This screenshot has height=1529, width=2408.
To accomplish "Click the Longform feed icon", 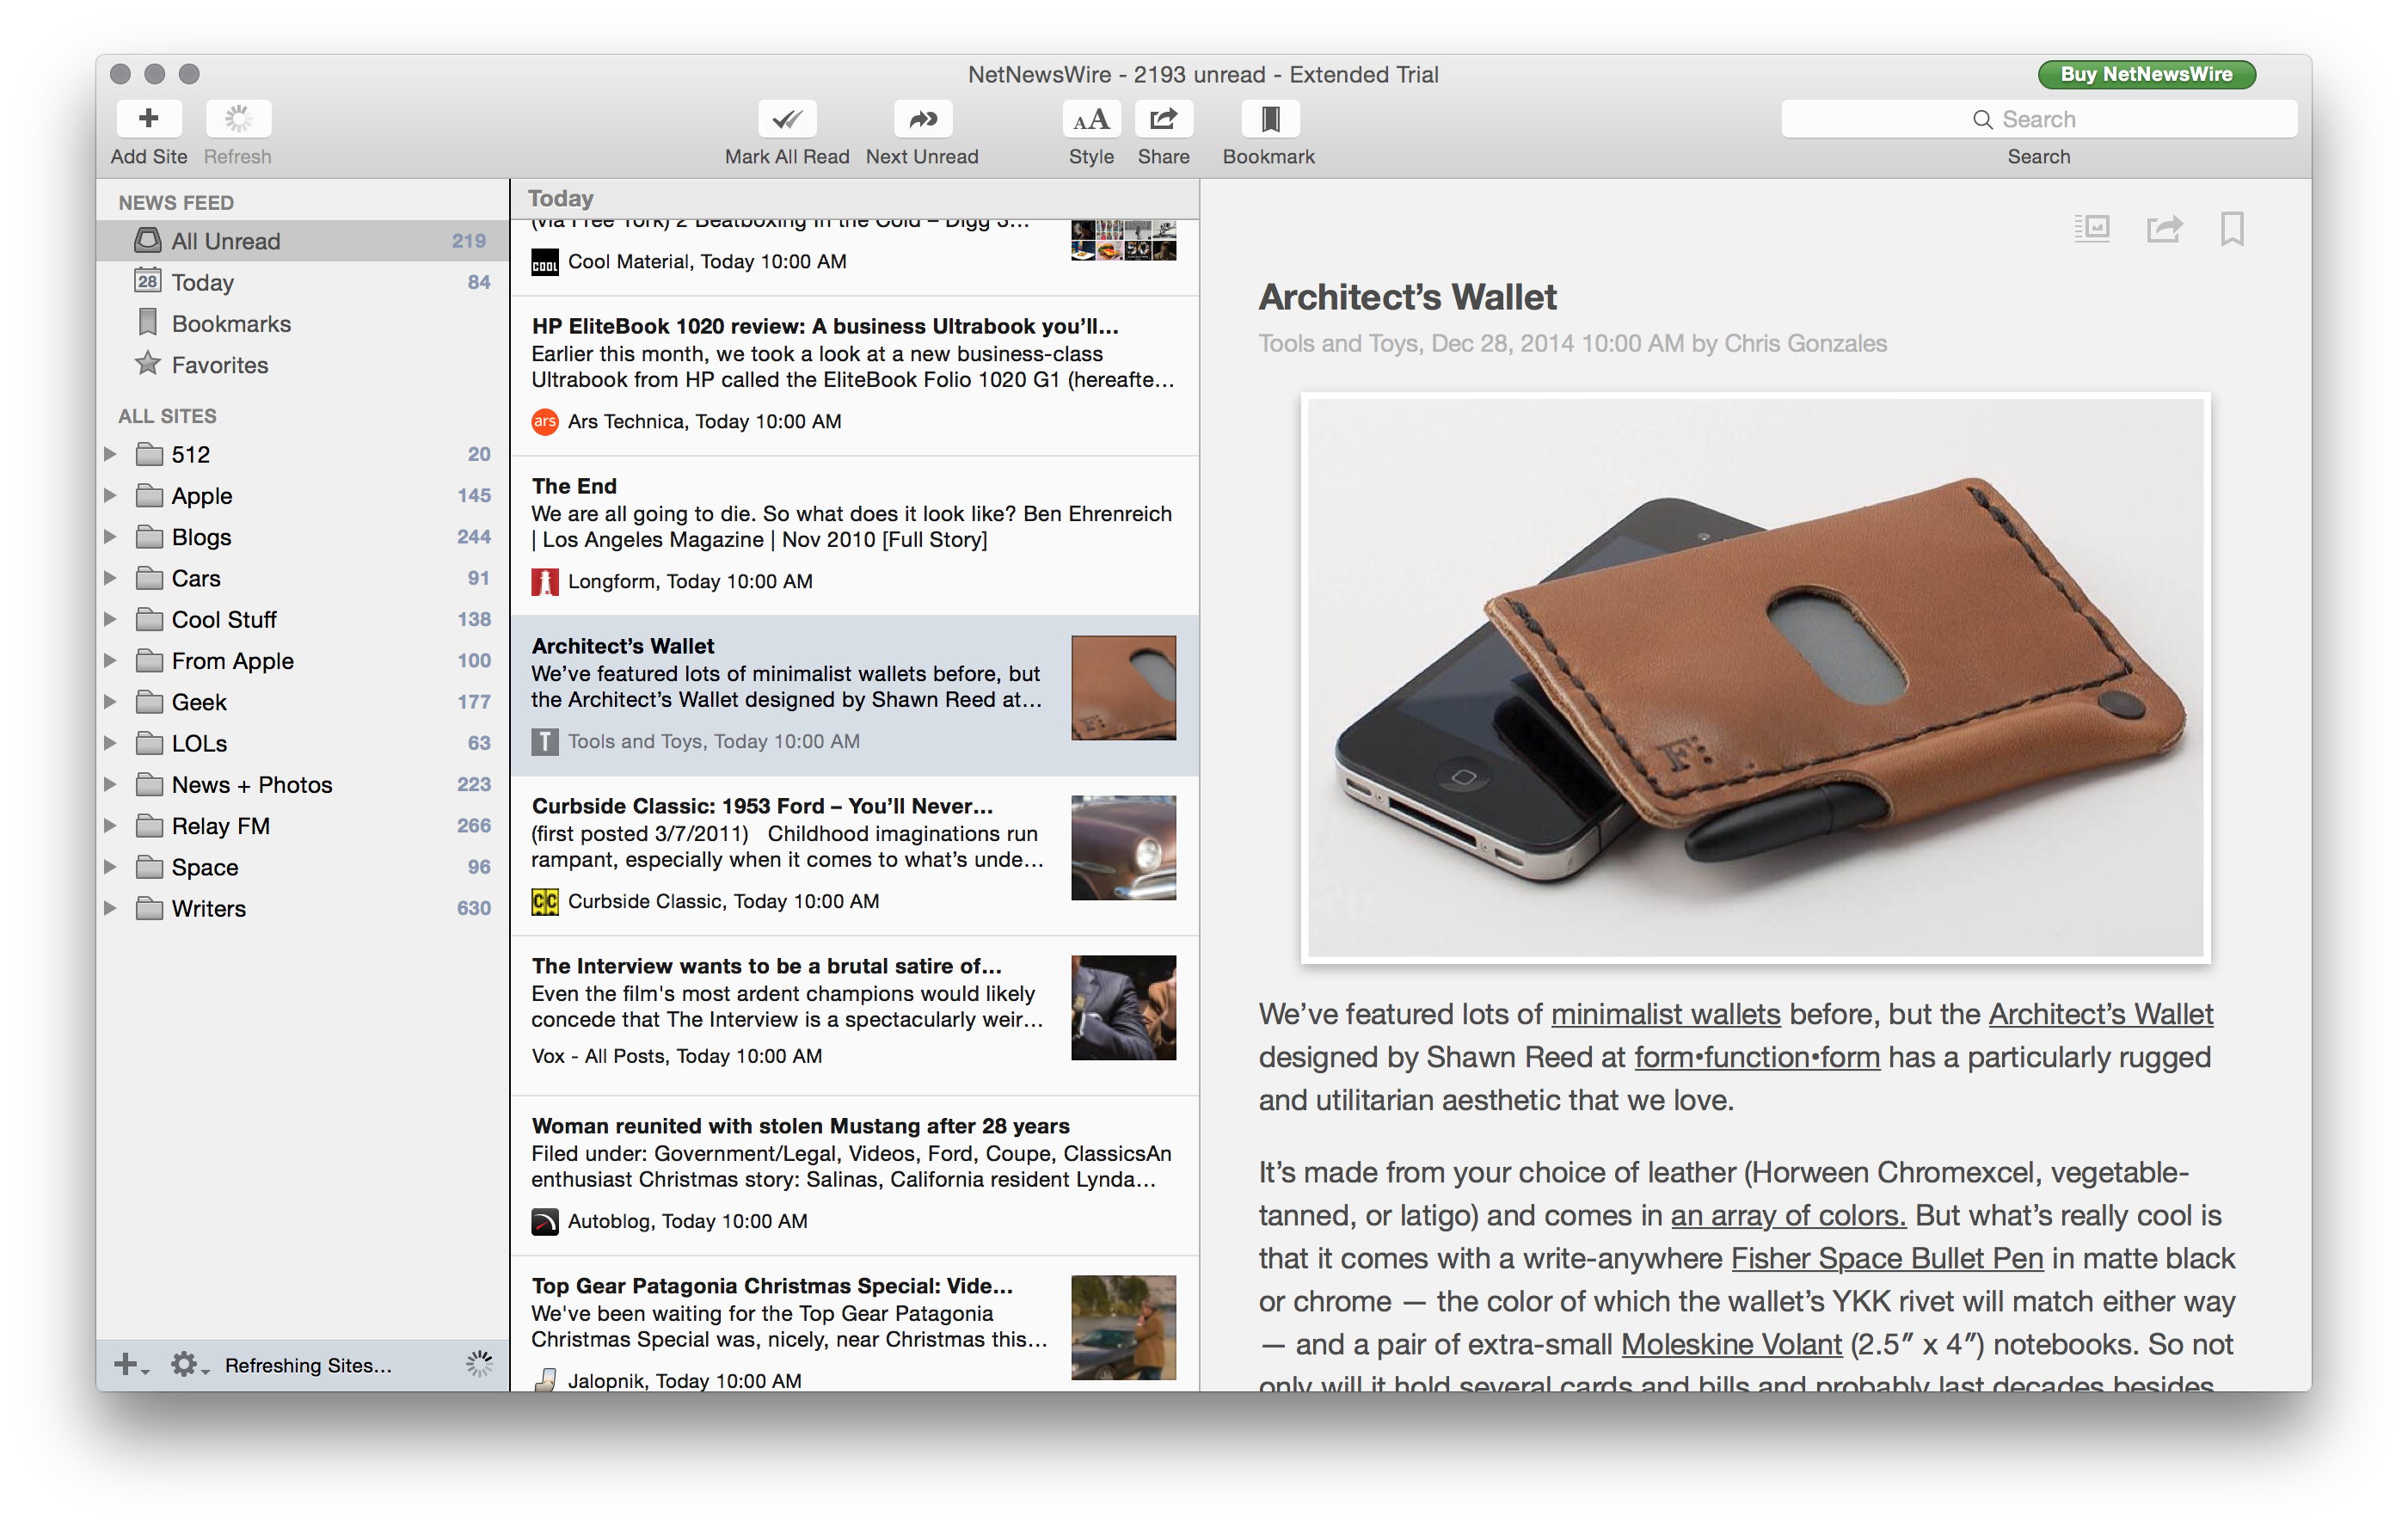I will (x=544, y=581).
